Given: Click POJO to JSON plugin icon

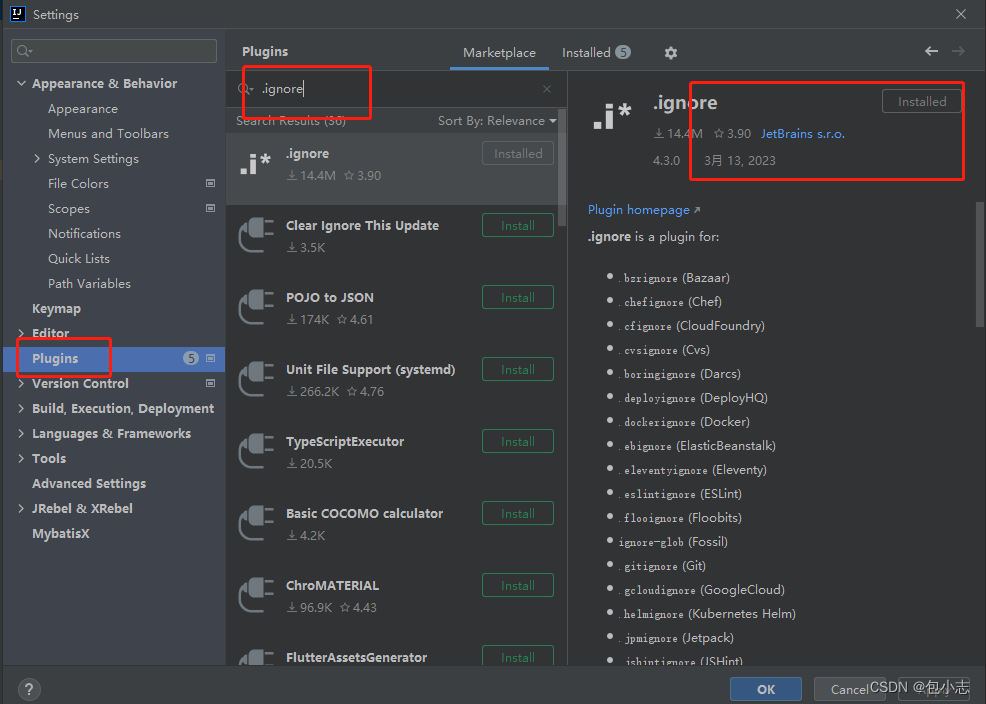Looking at the screenshot, I should pyautogui.click(x=255, y=307).
